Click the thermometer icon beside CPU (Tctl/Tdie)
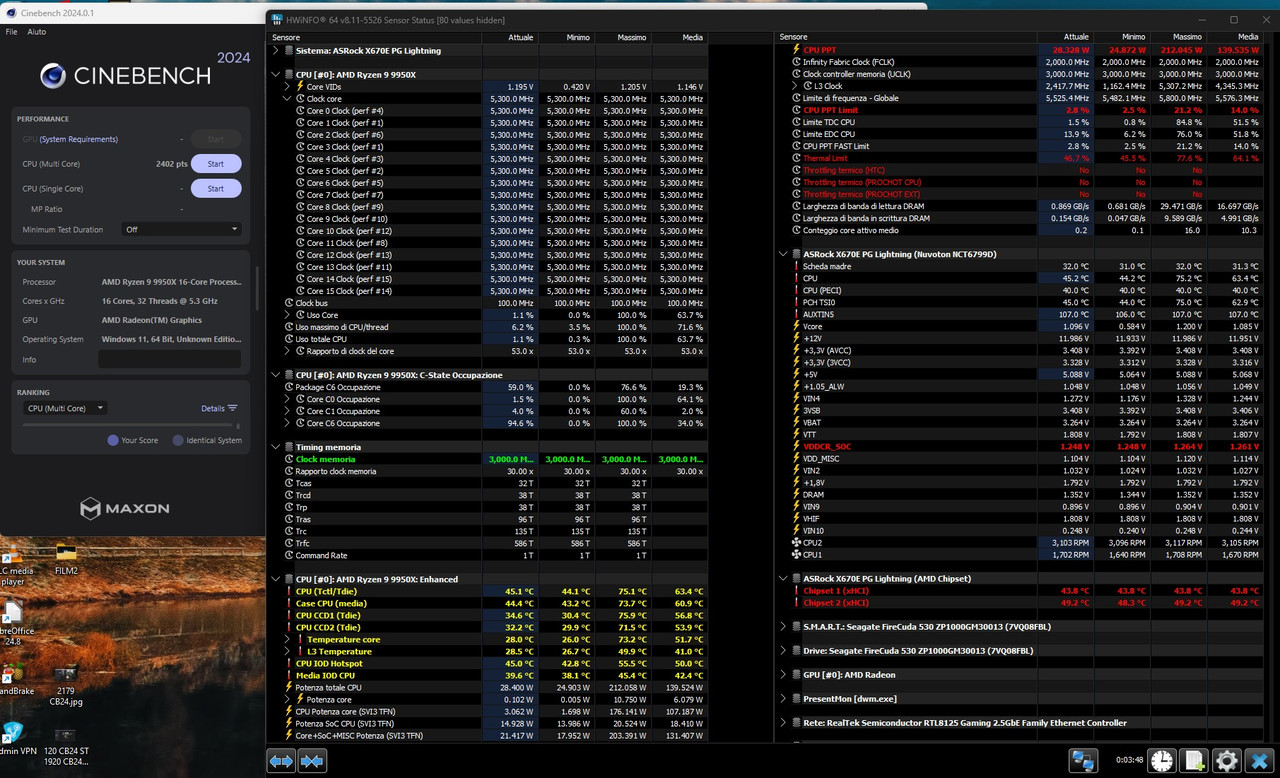 click(x=288, y=591)
